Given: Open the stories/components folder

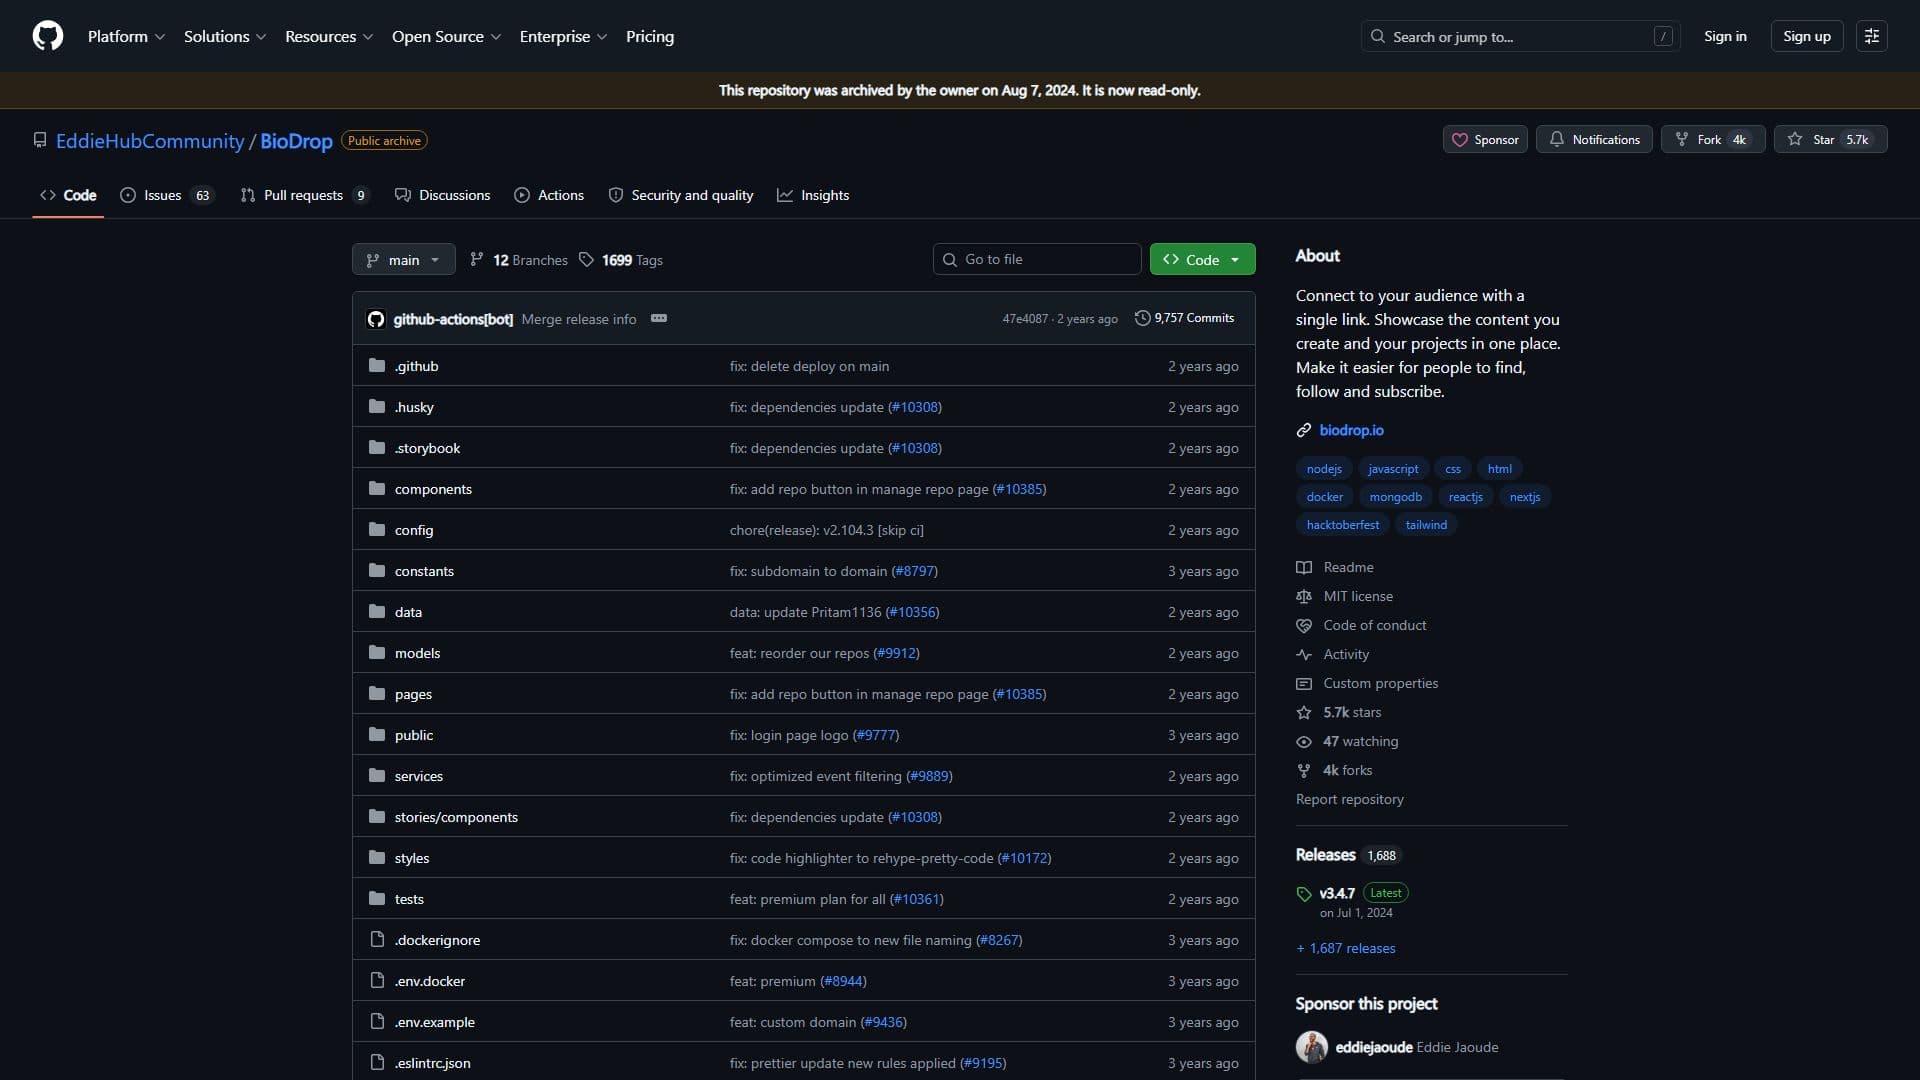Looking at the screenshot, I should pos(456,817).
